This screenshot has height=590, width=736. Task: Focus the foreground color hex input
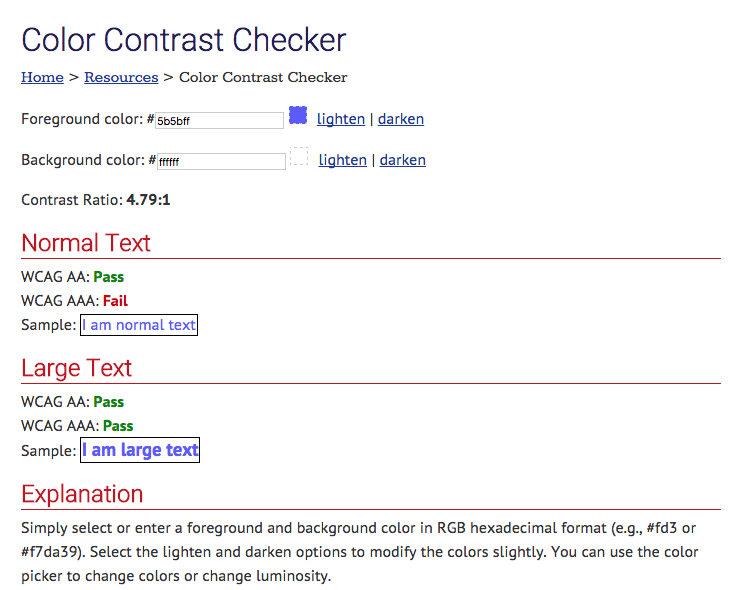click(x=219, y=120)
